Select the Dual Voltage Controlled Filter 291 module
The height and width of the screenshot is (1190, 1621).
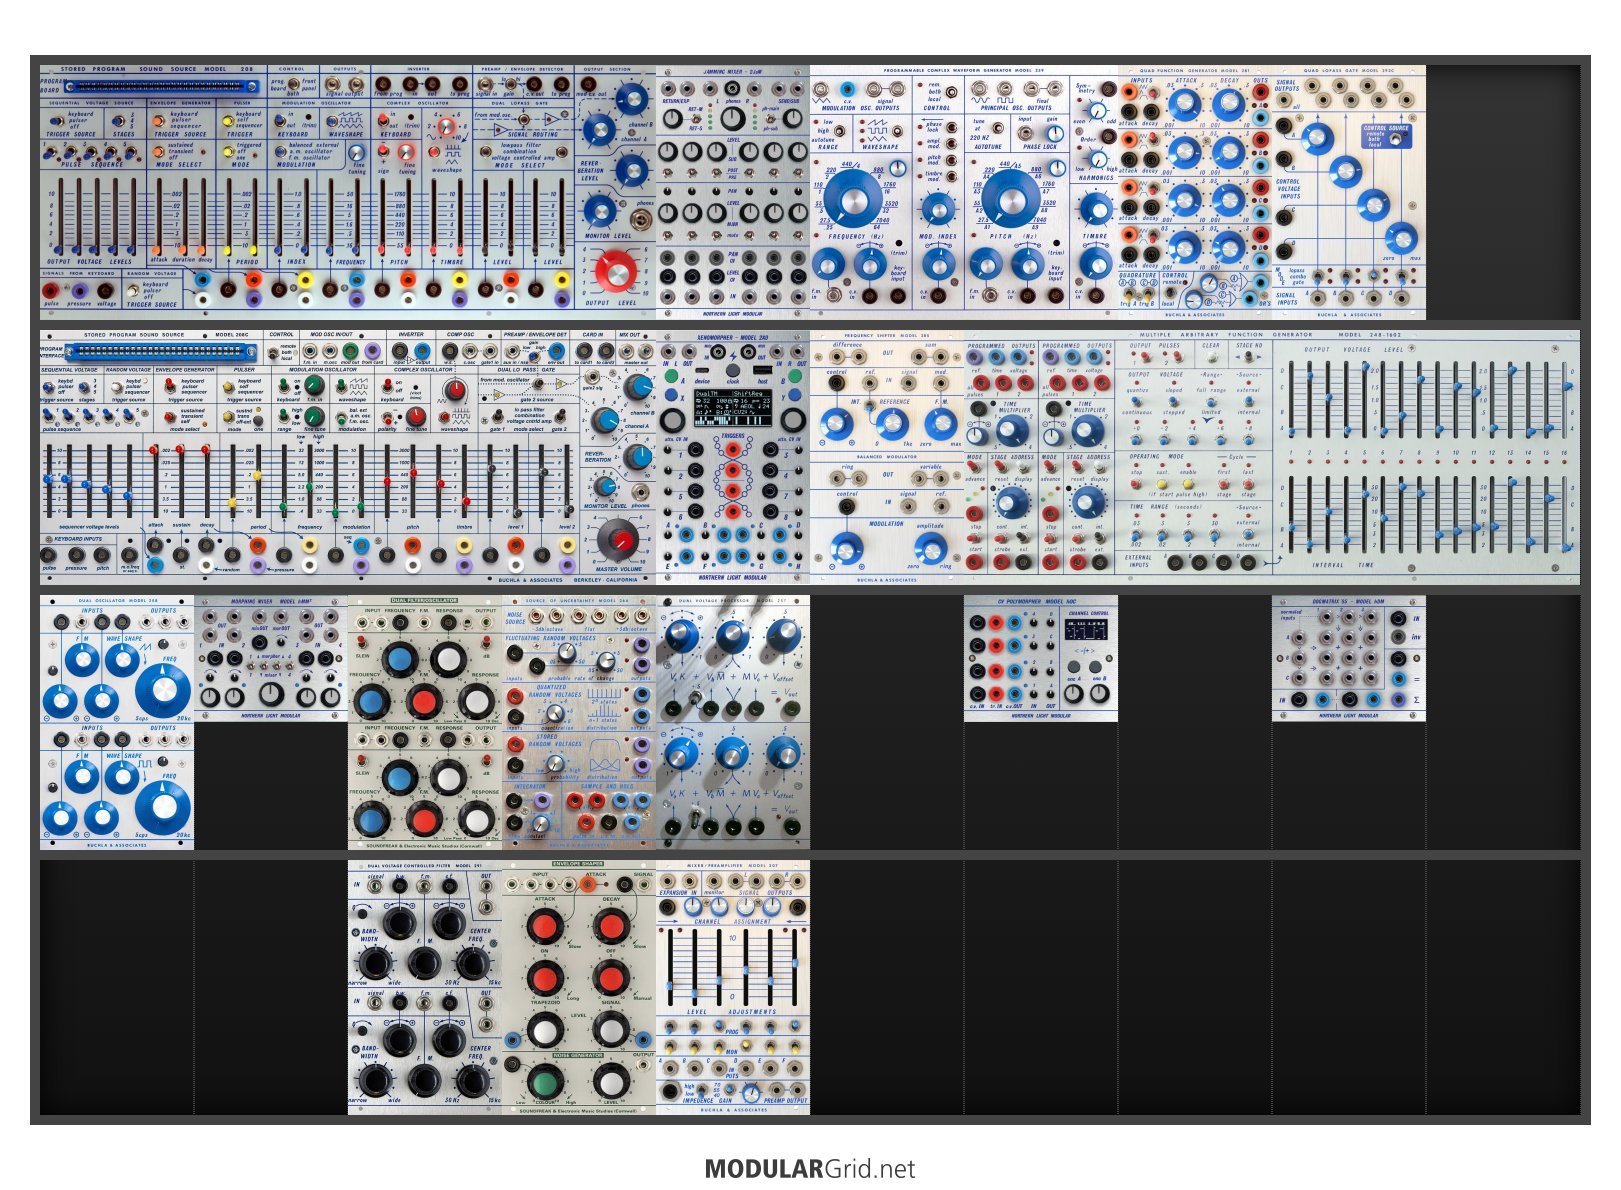click(425, 987)
